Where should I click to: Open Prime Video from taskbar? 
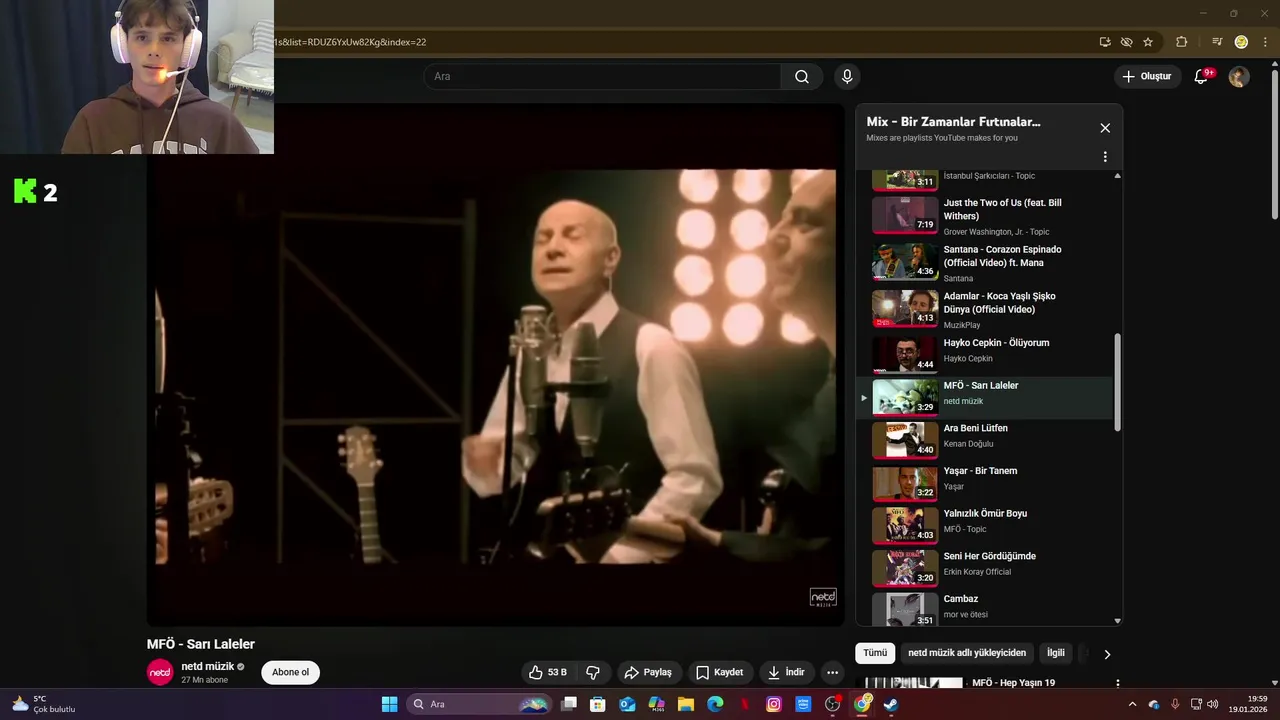tap(803, 704)
